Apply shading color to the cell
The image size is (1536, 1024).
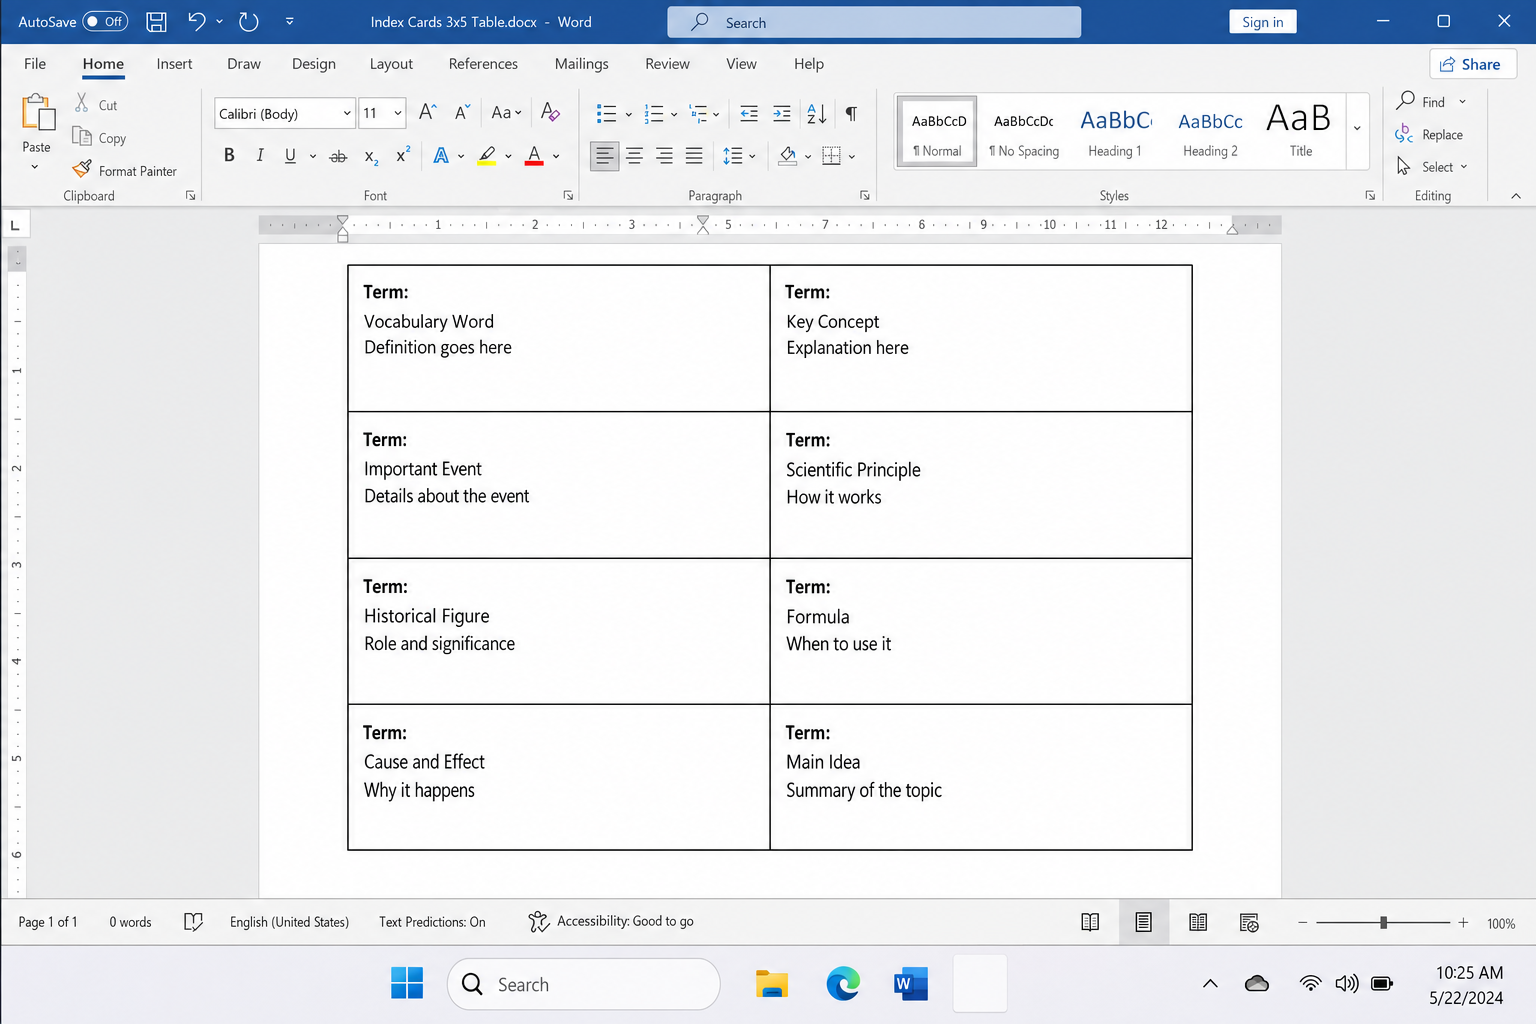(788, 156)
